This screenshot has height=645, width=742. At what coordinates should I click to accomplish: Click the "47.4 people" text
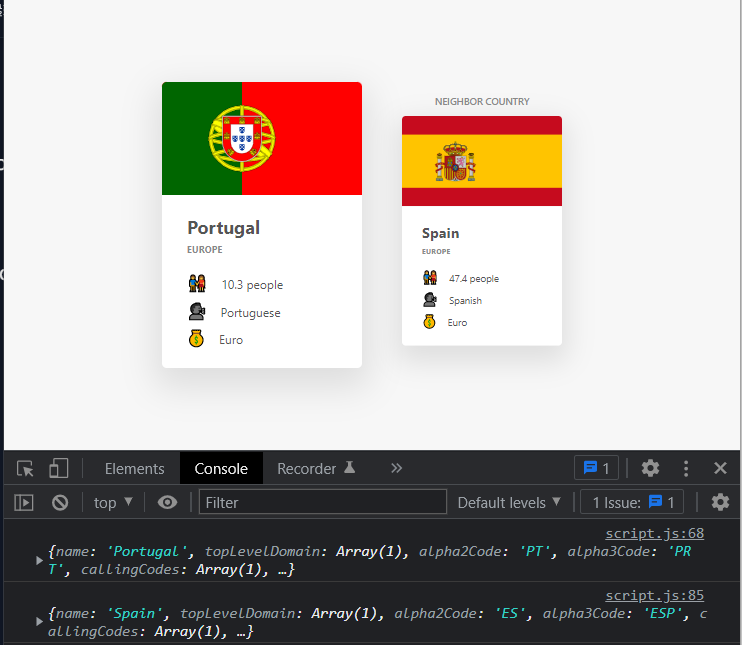[x=474, y=279]
